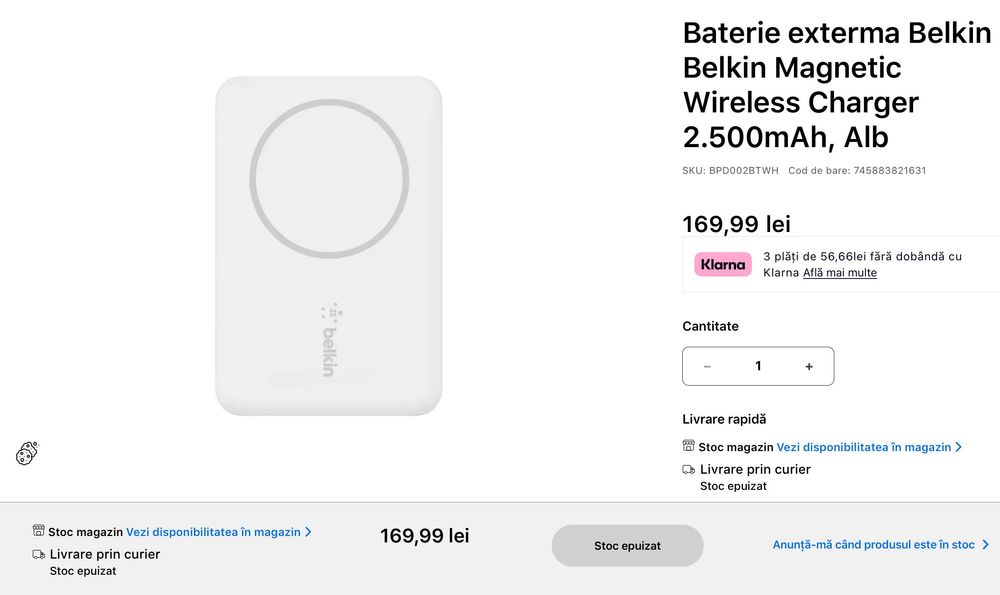Click 'Vezi disponibilitatea în magazin' in bottom bar

click(x=213, y=532)
